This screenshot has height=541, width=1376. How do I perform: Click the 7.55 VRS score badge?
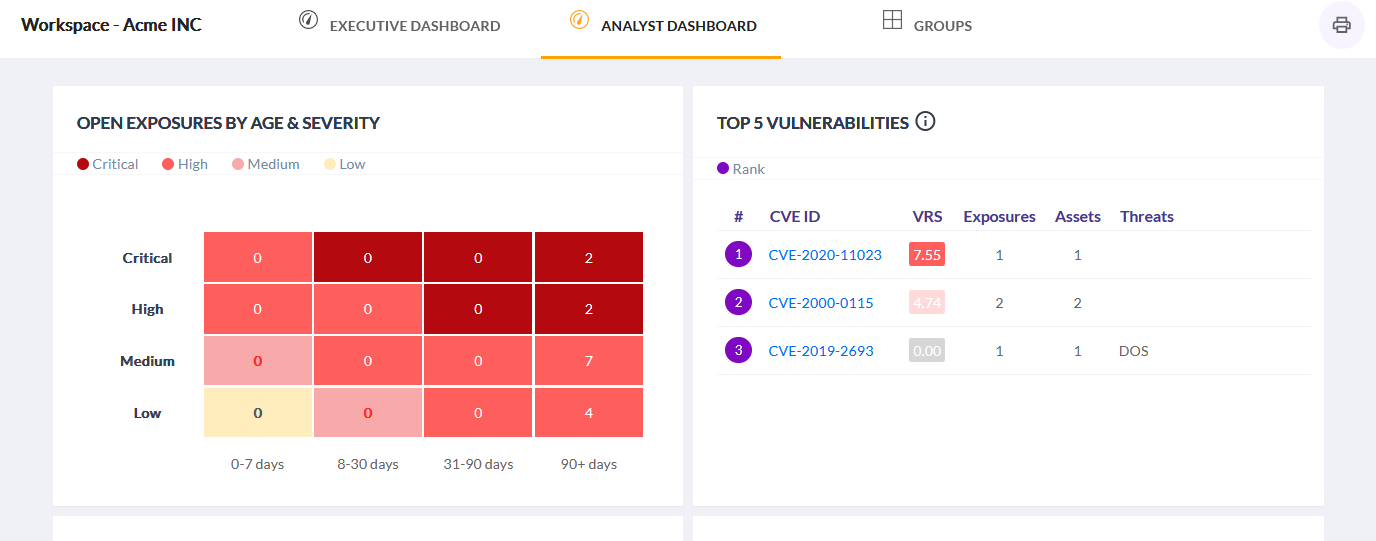click(x=927, y=255)
